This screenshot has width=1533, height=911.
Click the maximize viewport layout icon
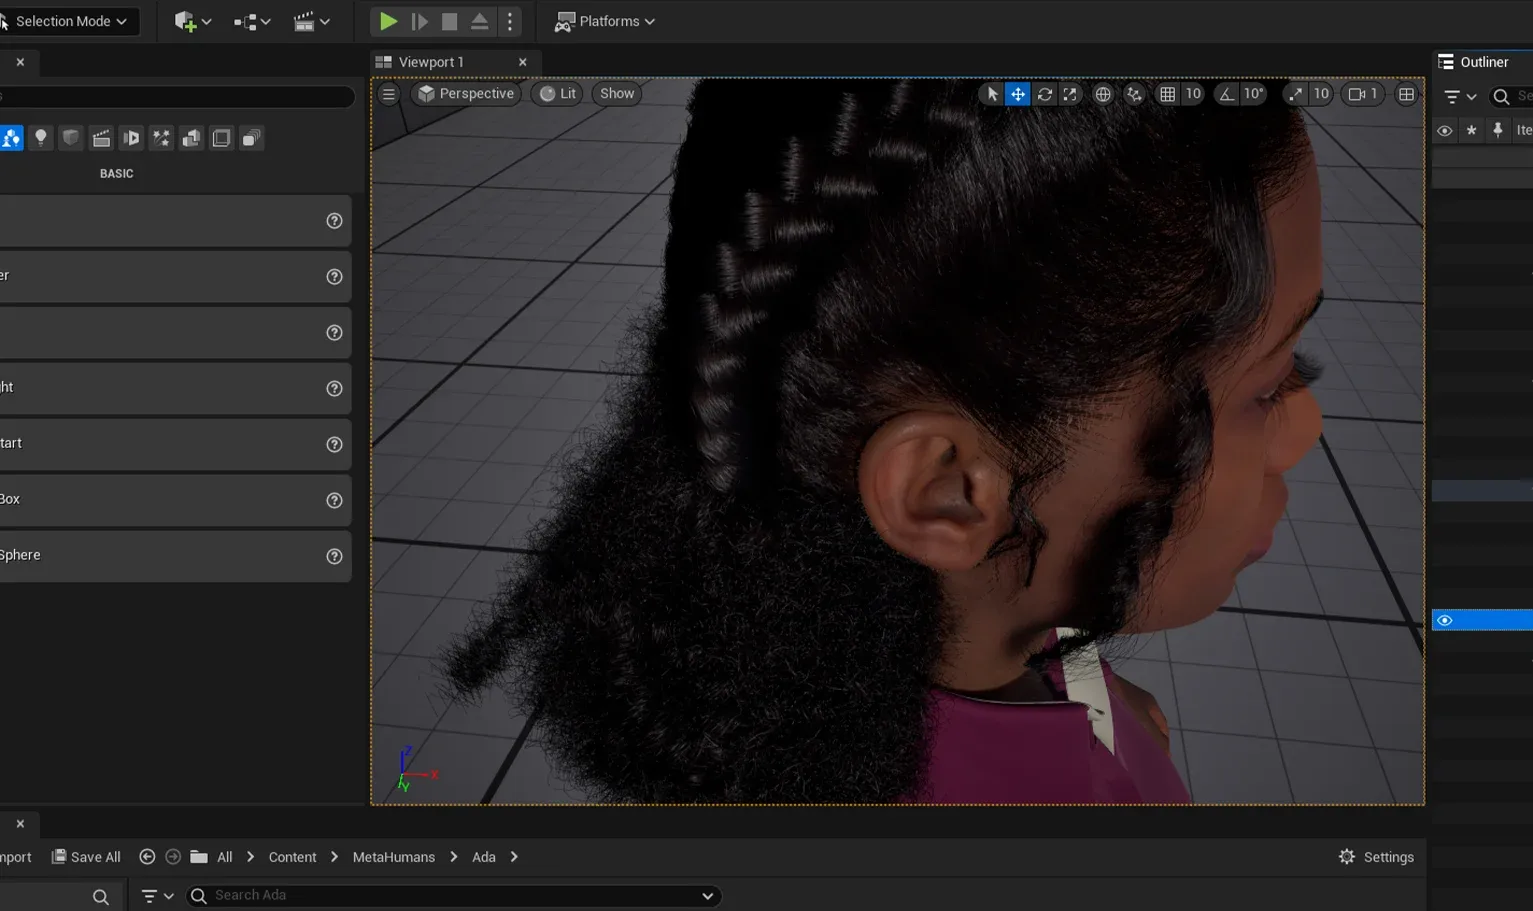point(1406,93)
